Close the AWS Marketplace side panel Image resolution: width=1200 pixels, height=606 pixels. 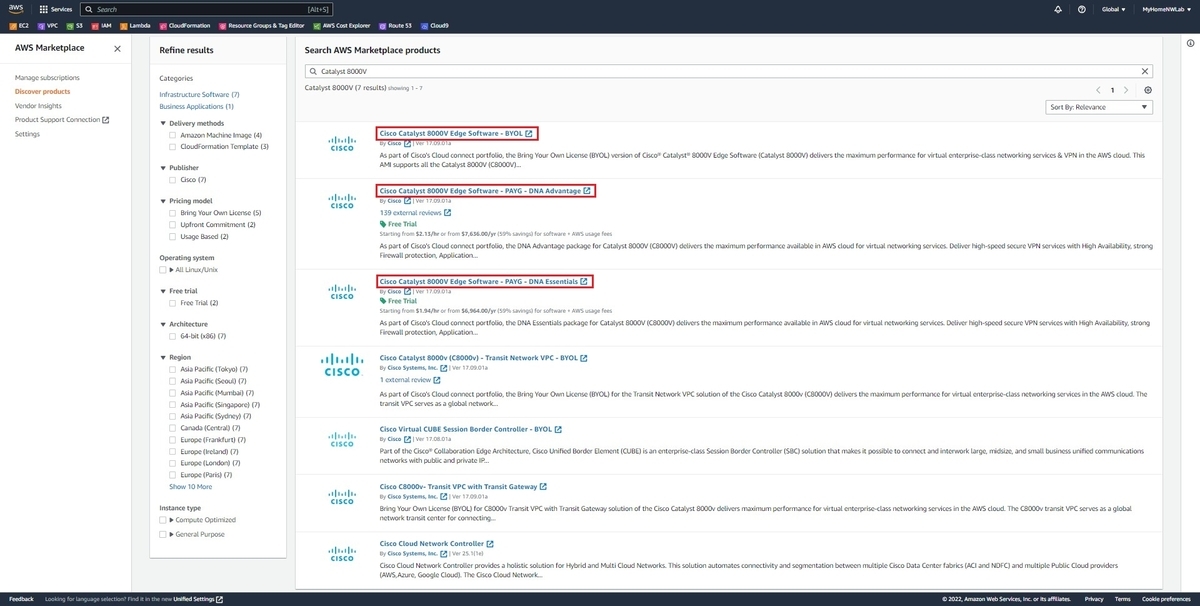click(117, 48)
